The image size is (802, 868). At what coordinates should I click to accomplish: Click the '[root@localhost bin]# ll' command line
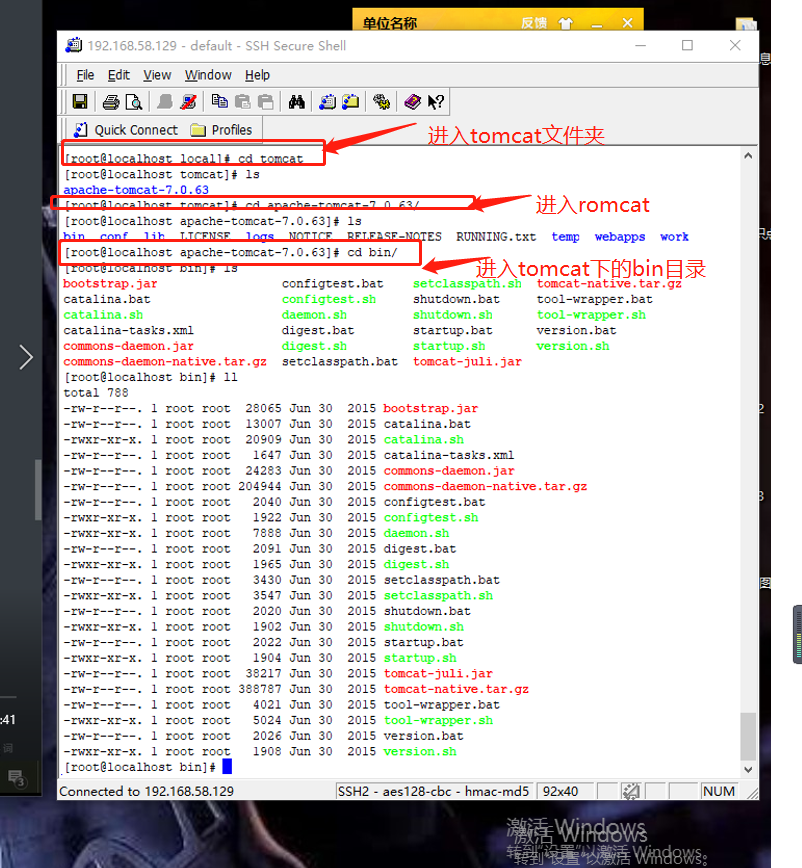point(151,378)
